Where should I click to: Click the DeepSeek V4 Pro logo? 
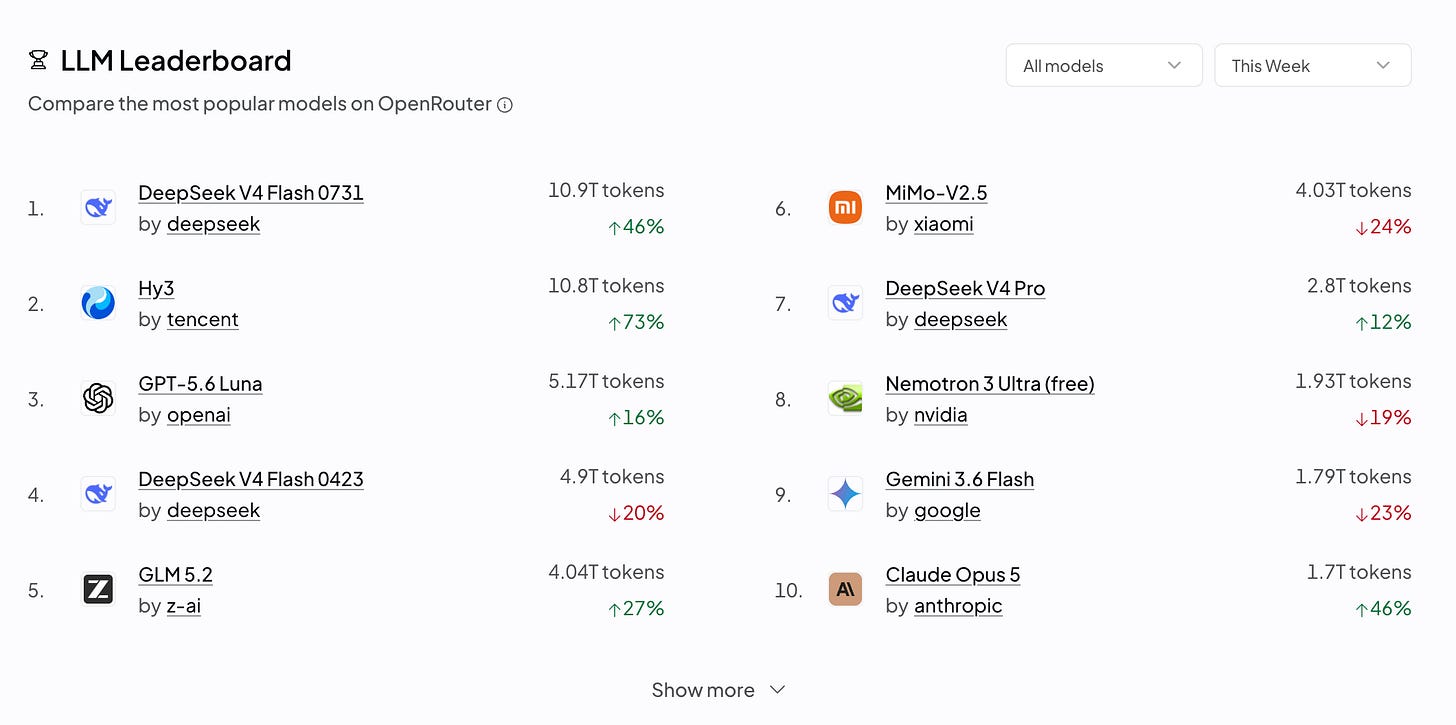click(845, 303)
